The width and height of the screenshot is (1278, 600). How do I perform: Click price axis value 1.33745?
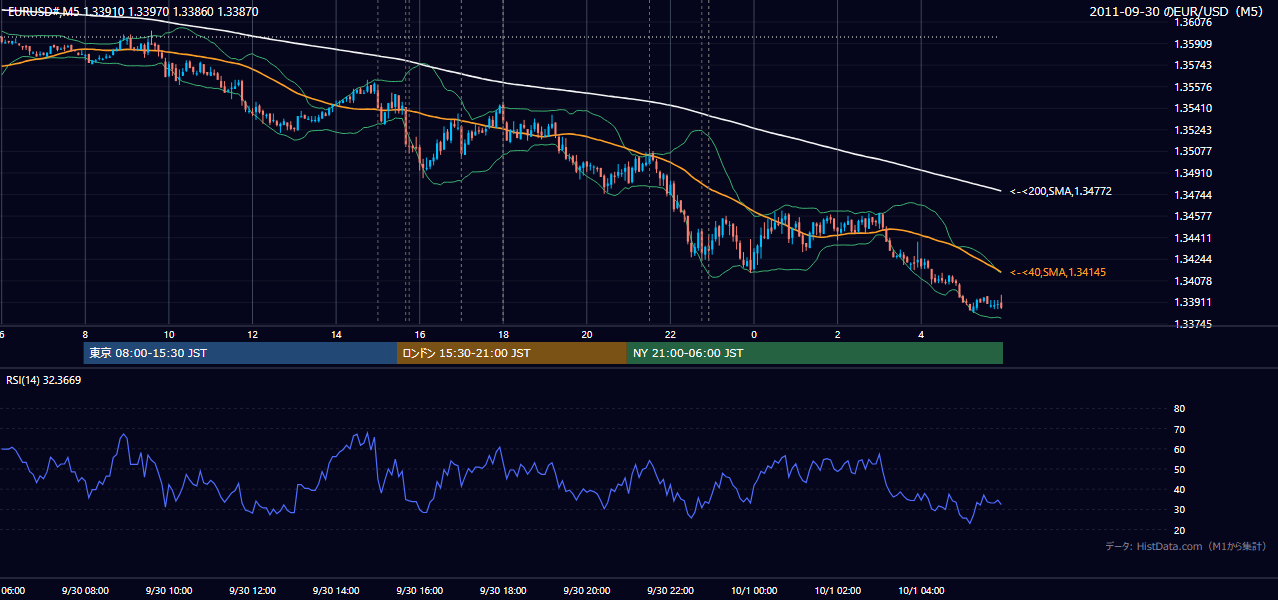point(1192,324)
